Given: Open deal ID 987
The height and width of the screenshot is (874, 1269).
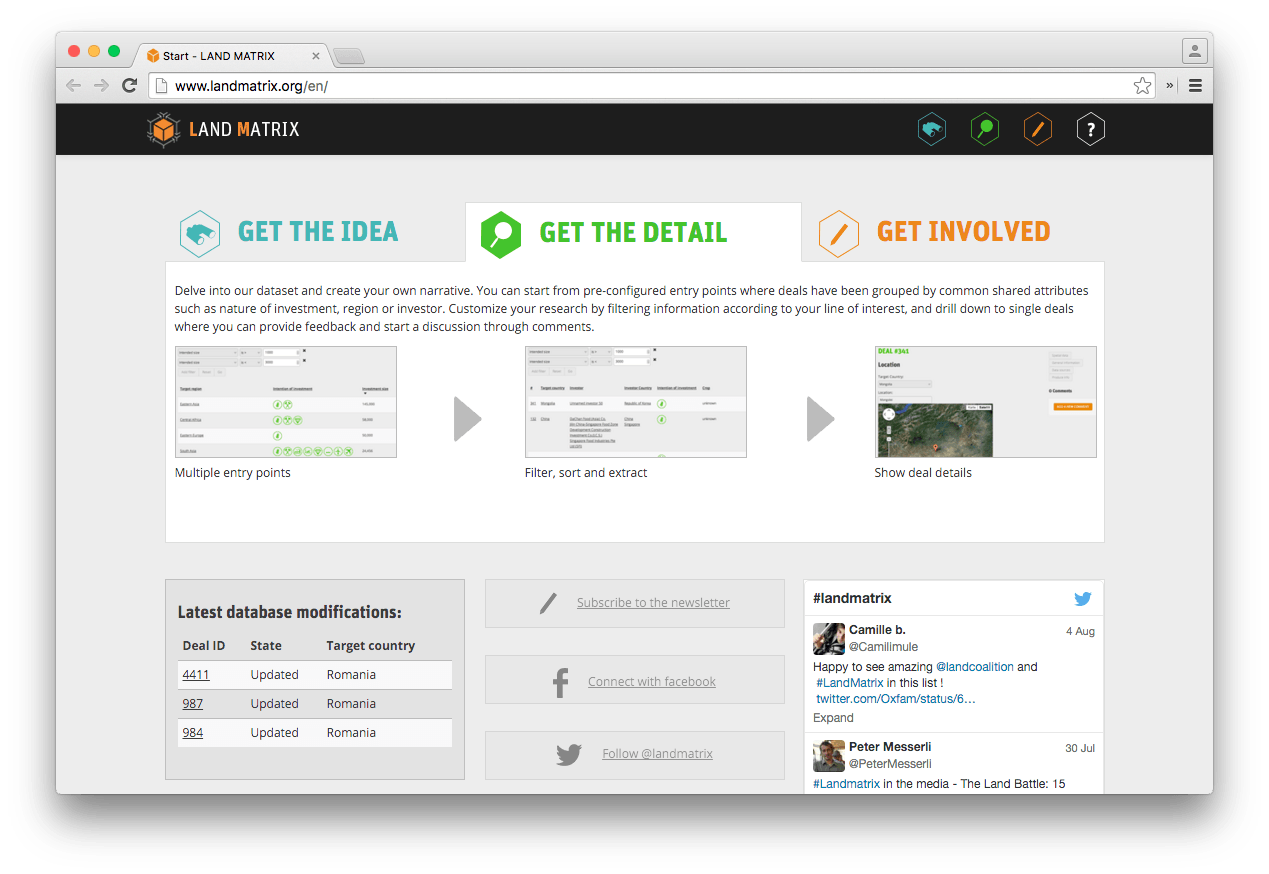Looking at the screenshot, I should coord(192,704).
